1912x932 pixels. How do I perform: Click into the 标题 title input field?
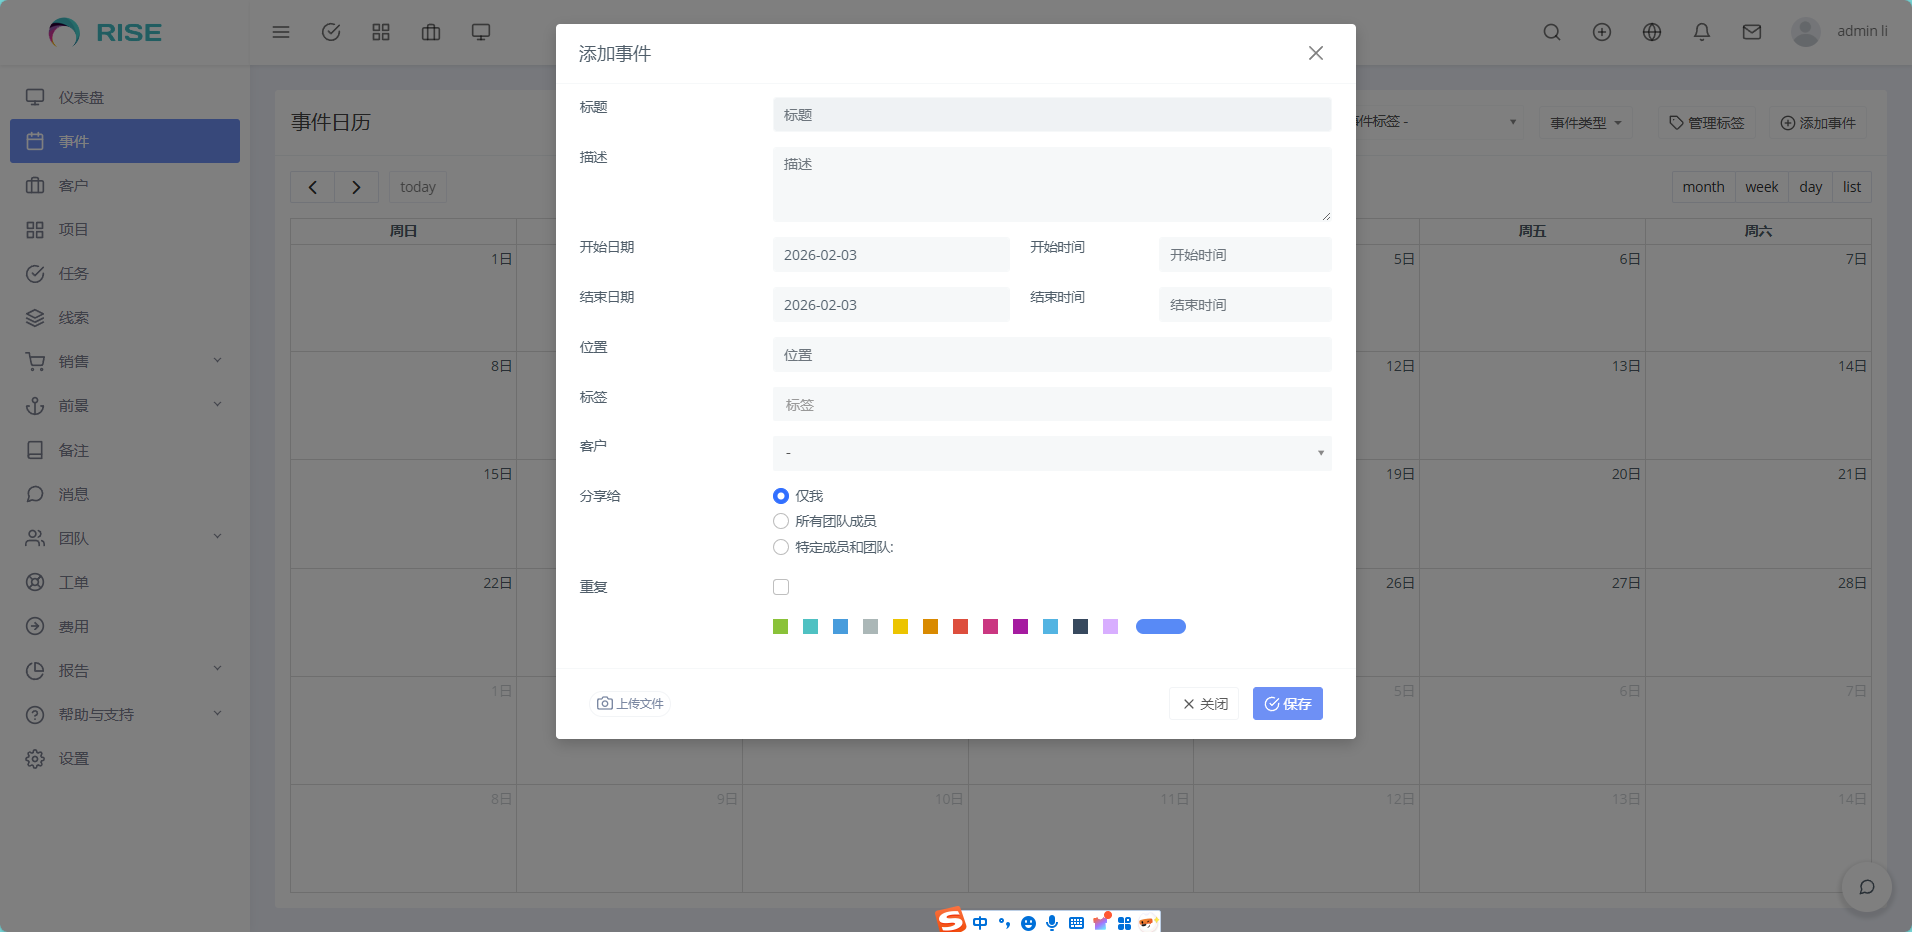(x=1051, y=115)
